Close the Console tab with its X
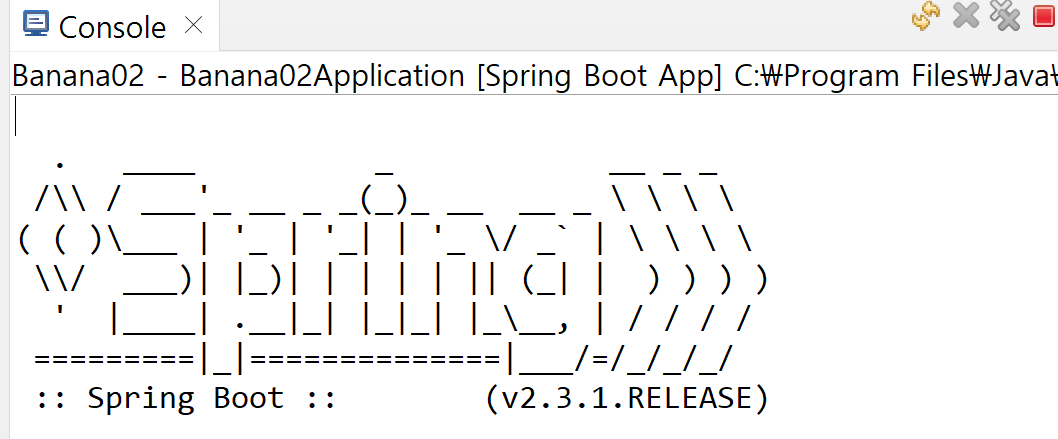The height and width of the screenshot is (439, 1058). (x=194, y=26)
